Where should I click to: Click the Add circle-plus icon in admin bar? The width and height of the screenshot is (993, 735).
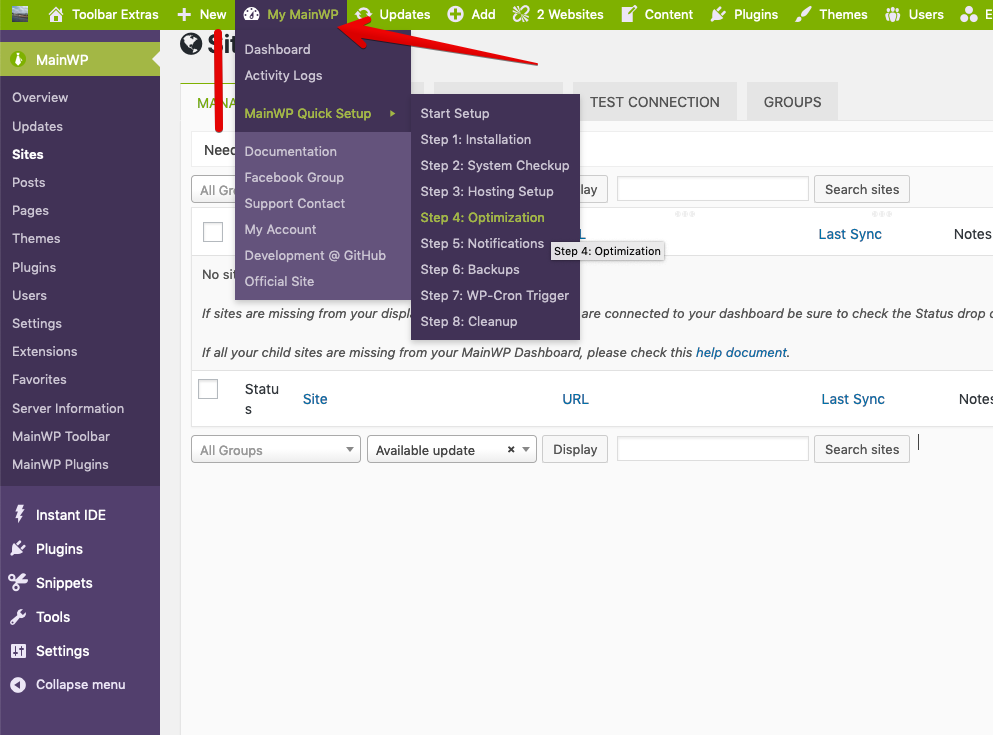(455, 14)
